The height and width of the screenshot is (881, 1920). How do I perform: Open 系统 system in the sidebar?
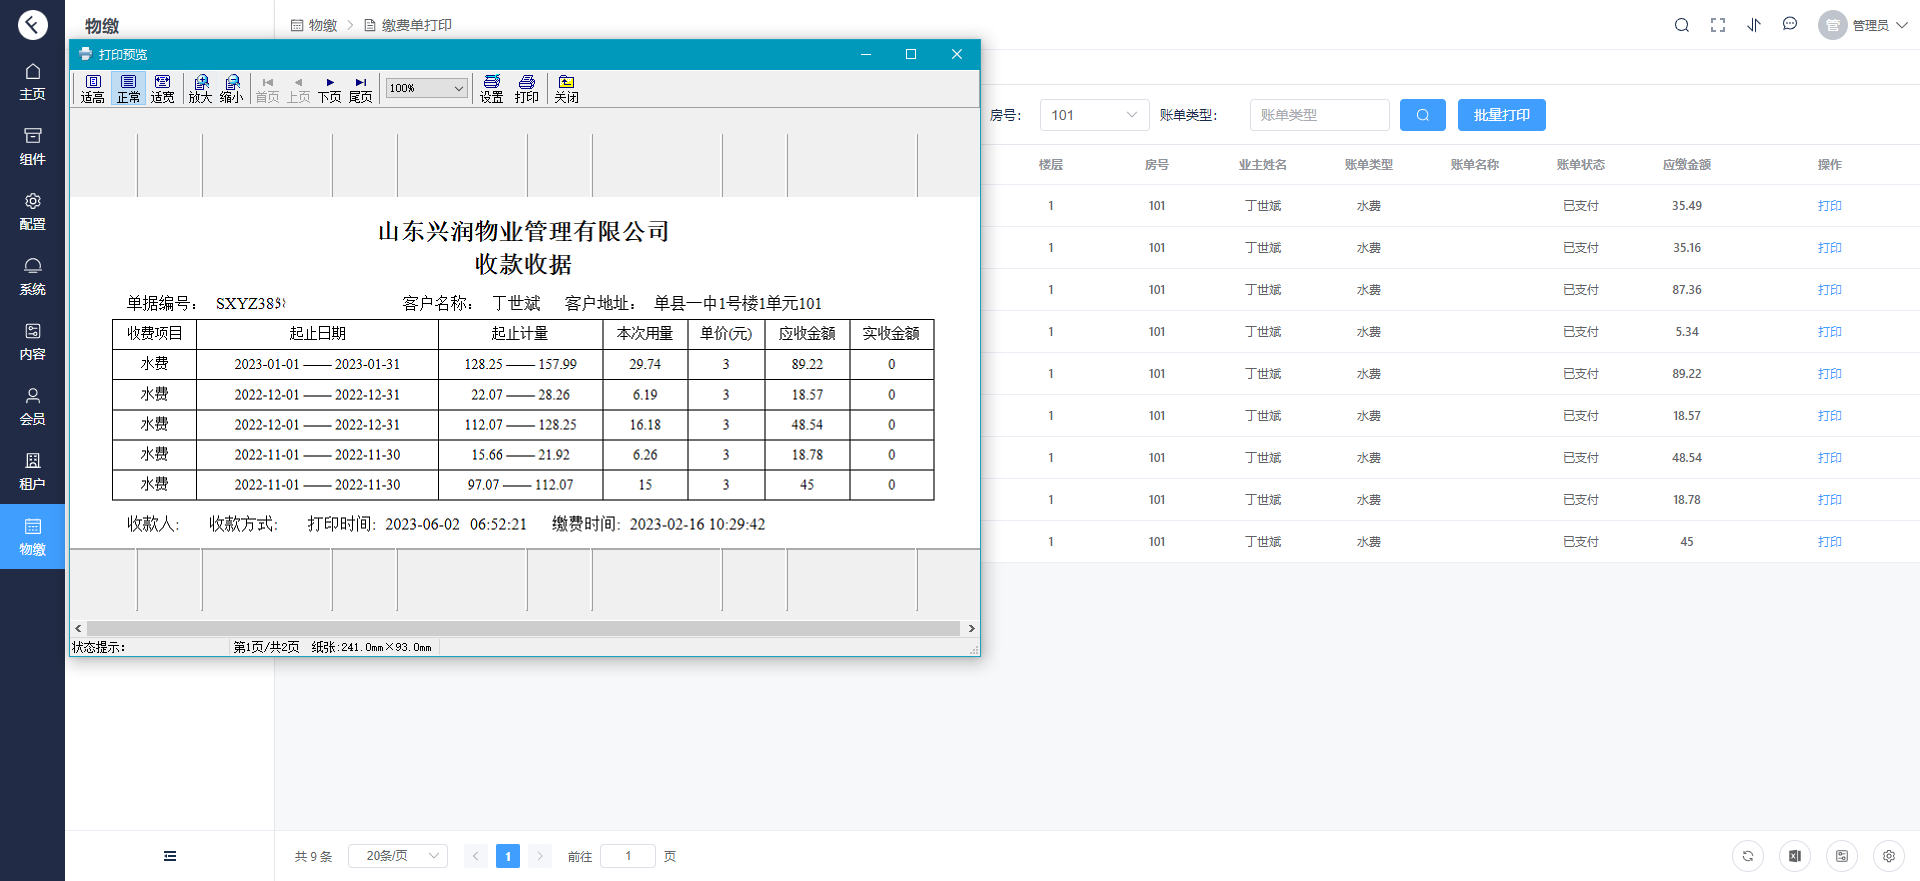click(32, 276)
